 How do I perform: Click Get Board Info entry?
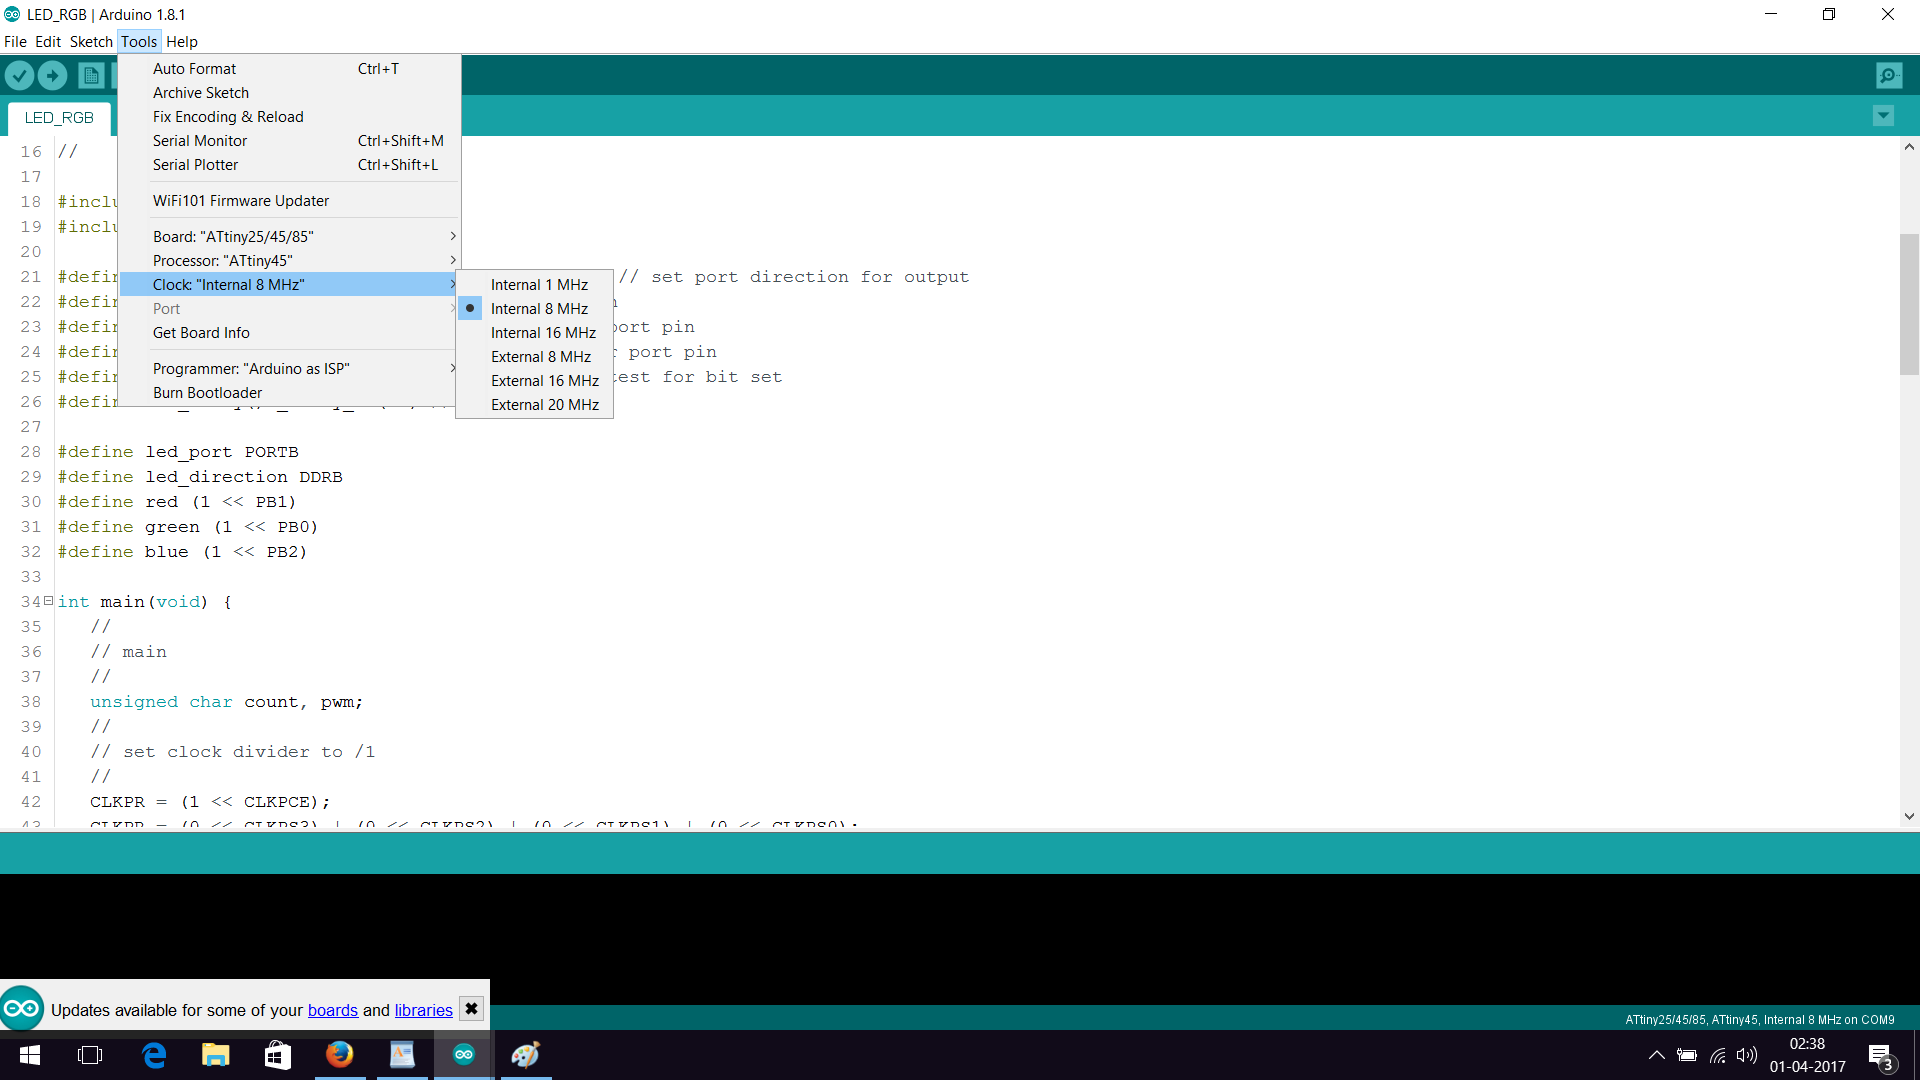click(x=289, y=333)
